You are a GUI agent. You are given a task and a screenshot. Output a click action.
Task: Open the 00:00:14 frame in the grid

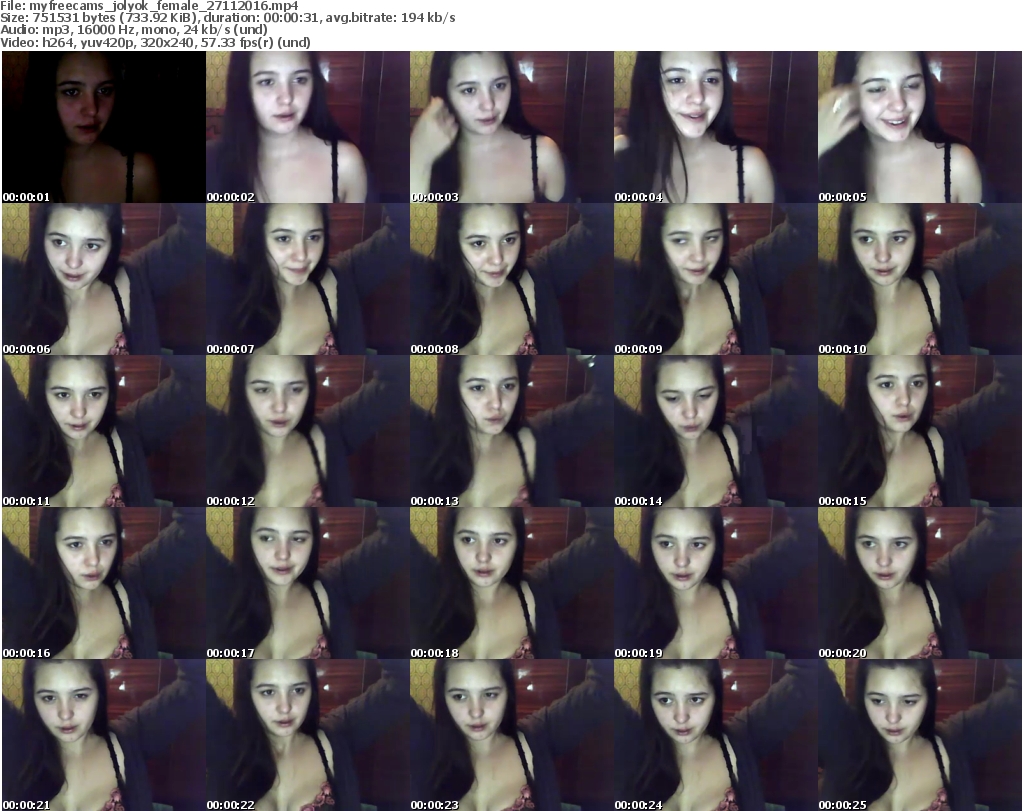[x=716, y=432]
